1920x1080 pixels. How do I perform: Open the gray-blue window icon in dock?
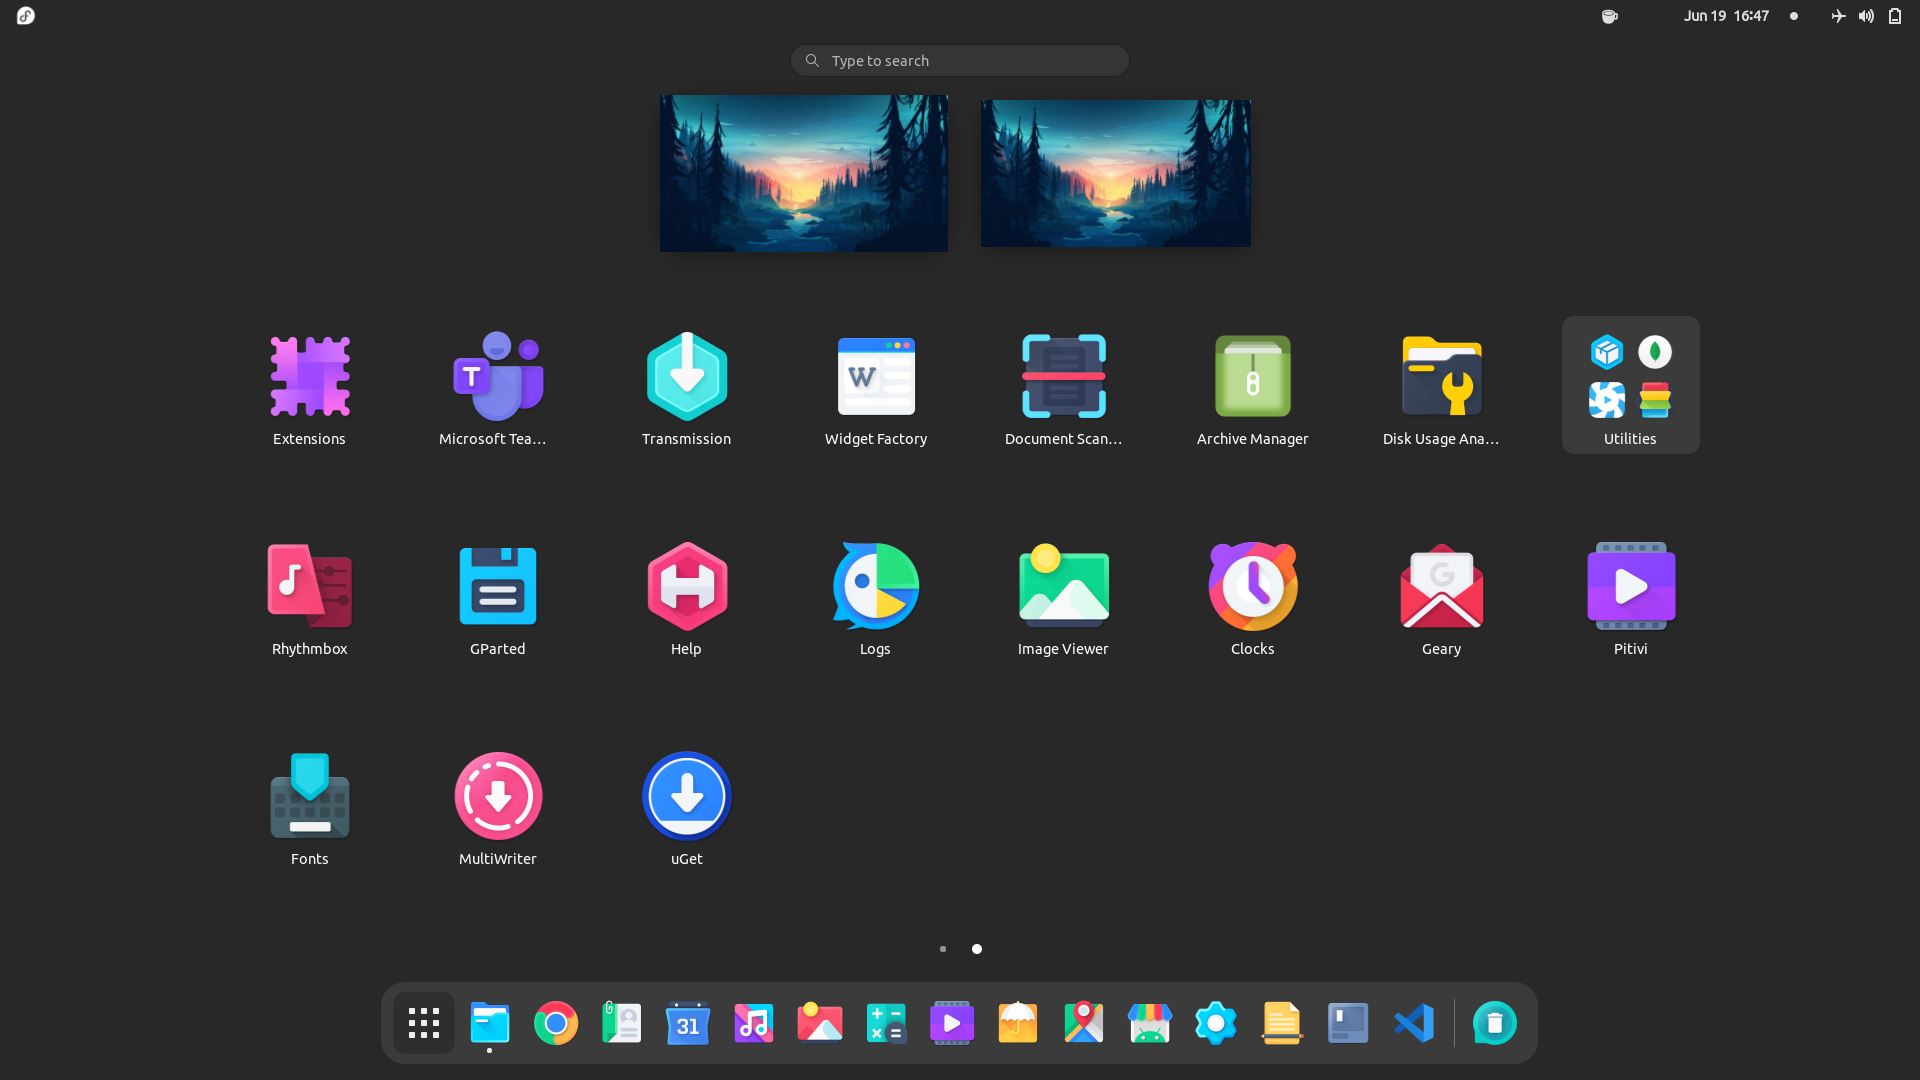1348,1023
